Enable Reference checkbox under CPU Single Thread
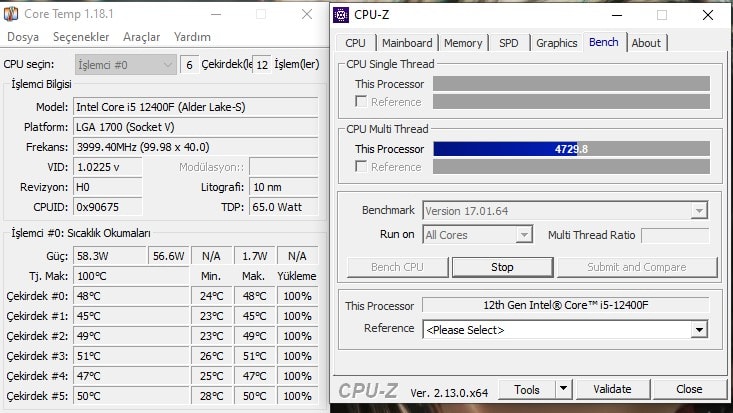This screenshot has height=413, width=733. [360, 101]
